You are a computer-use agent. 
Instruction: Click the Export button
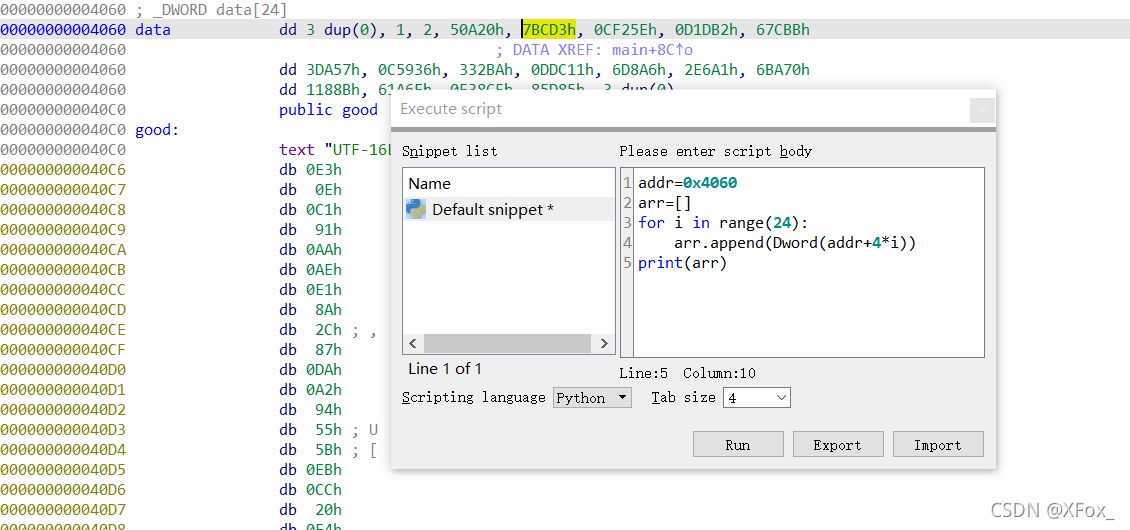tap(837, 444)
